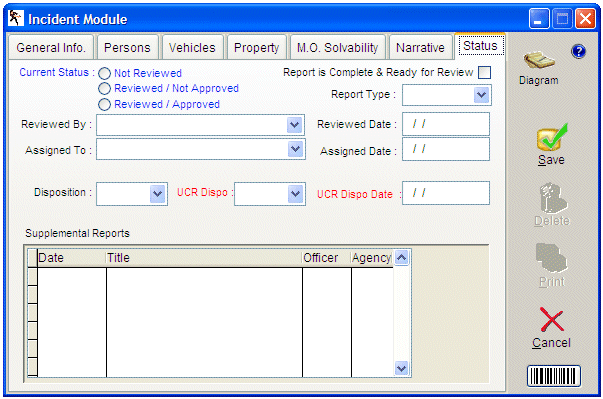Expand the Assigned To dropdown
The width and height of the screenshot is (603, 399).
point(295,149)
